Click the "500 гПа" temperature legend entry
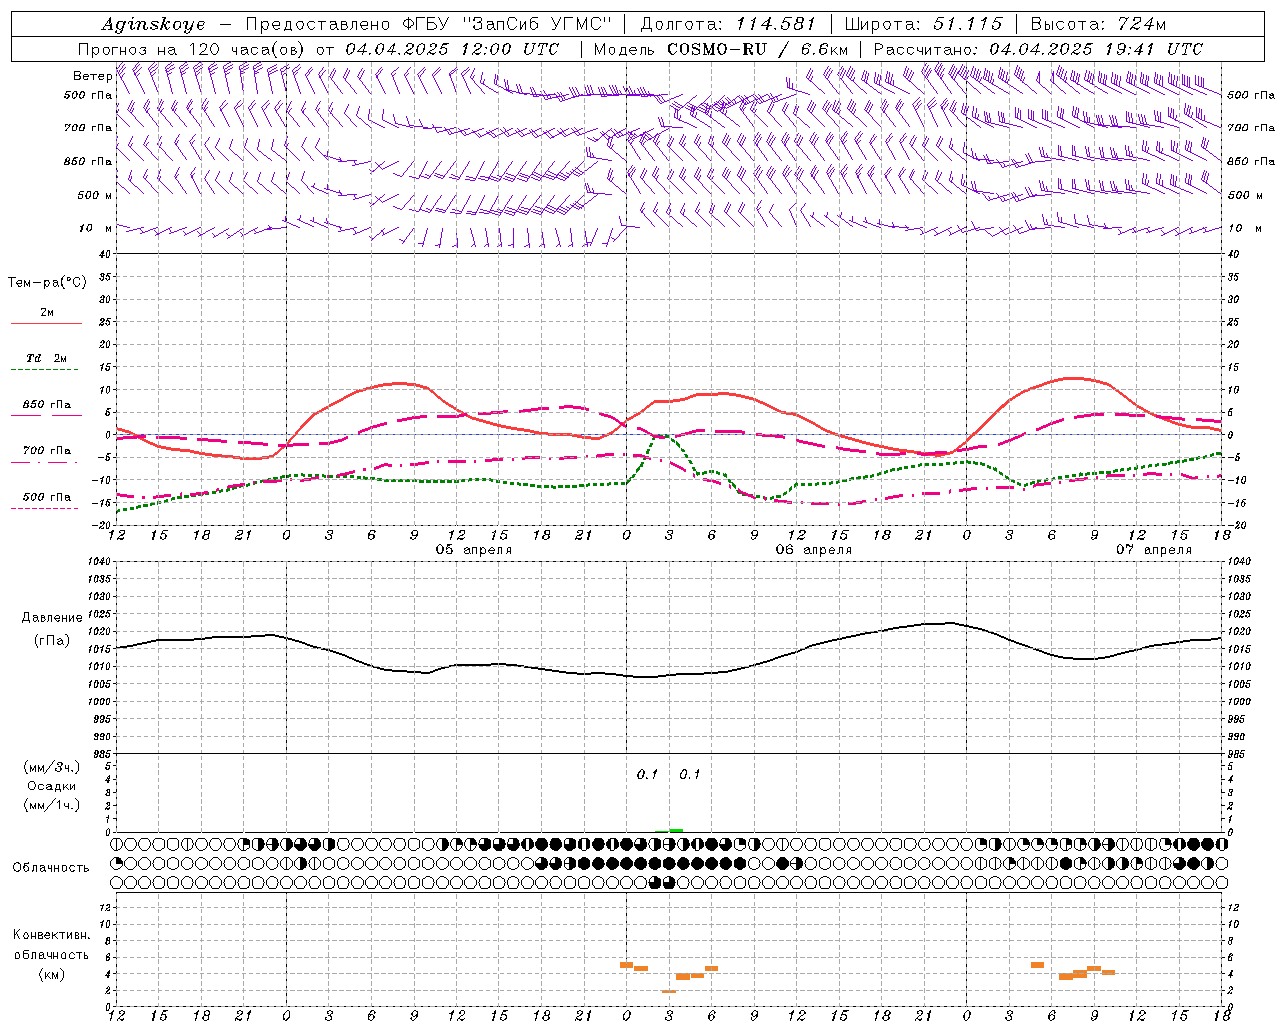 pos(47,497)
